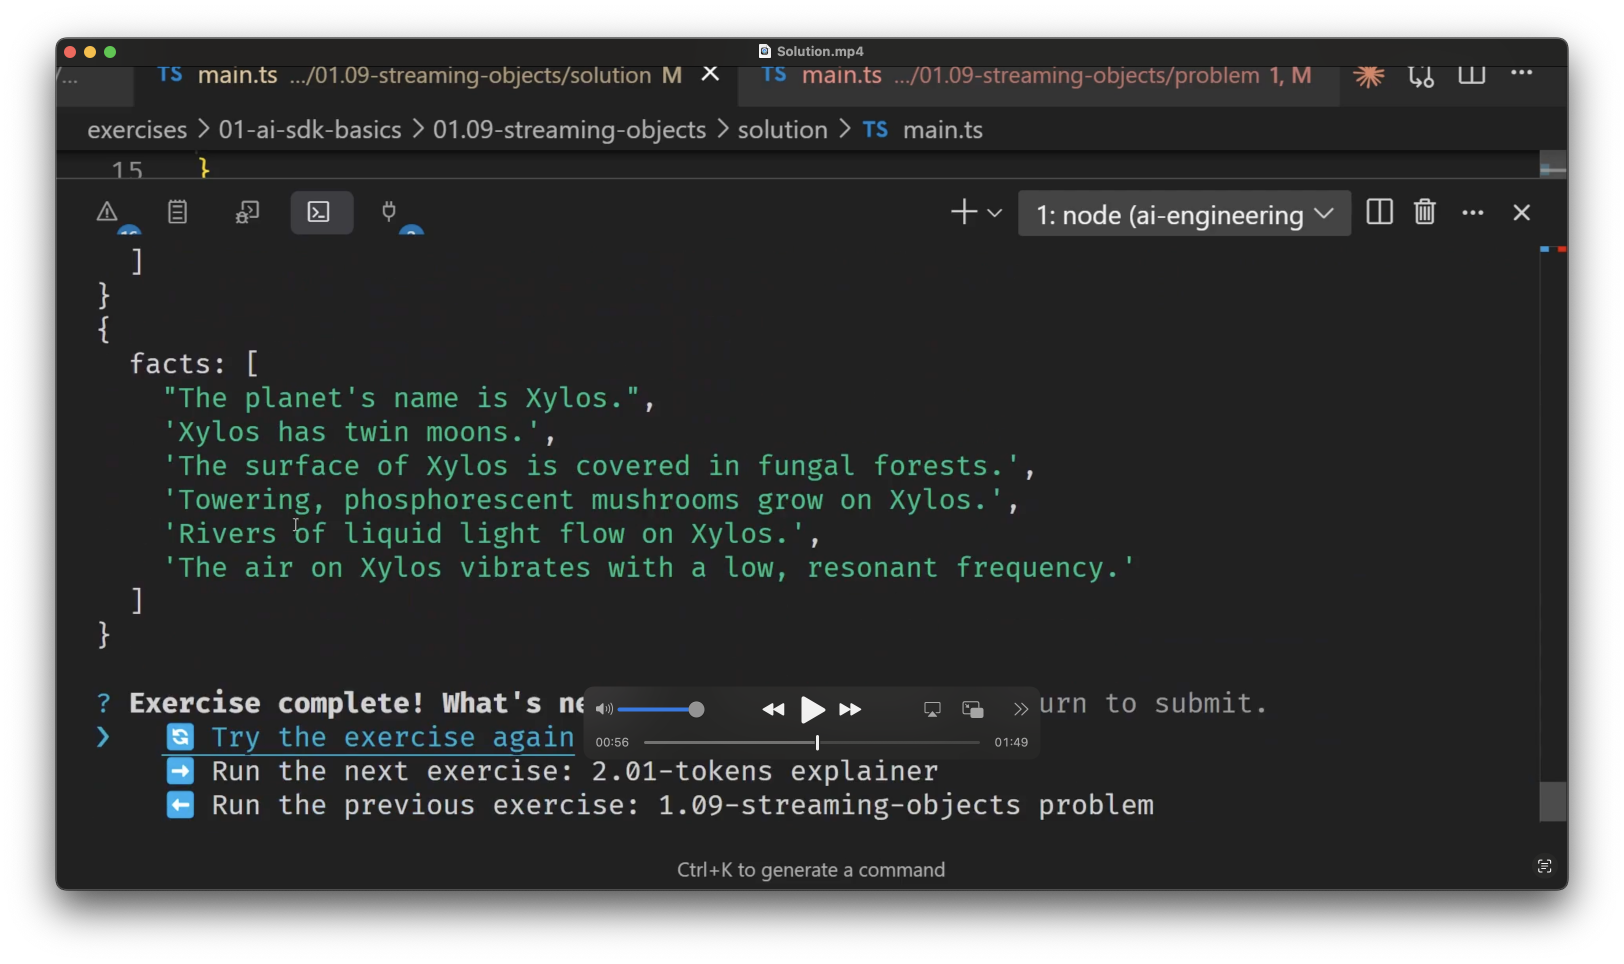Mute the video using the speaker icon
The height and width of the screenshot is (964, 1624).
tap(604, 710)
